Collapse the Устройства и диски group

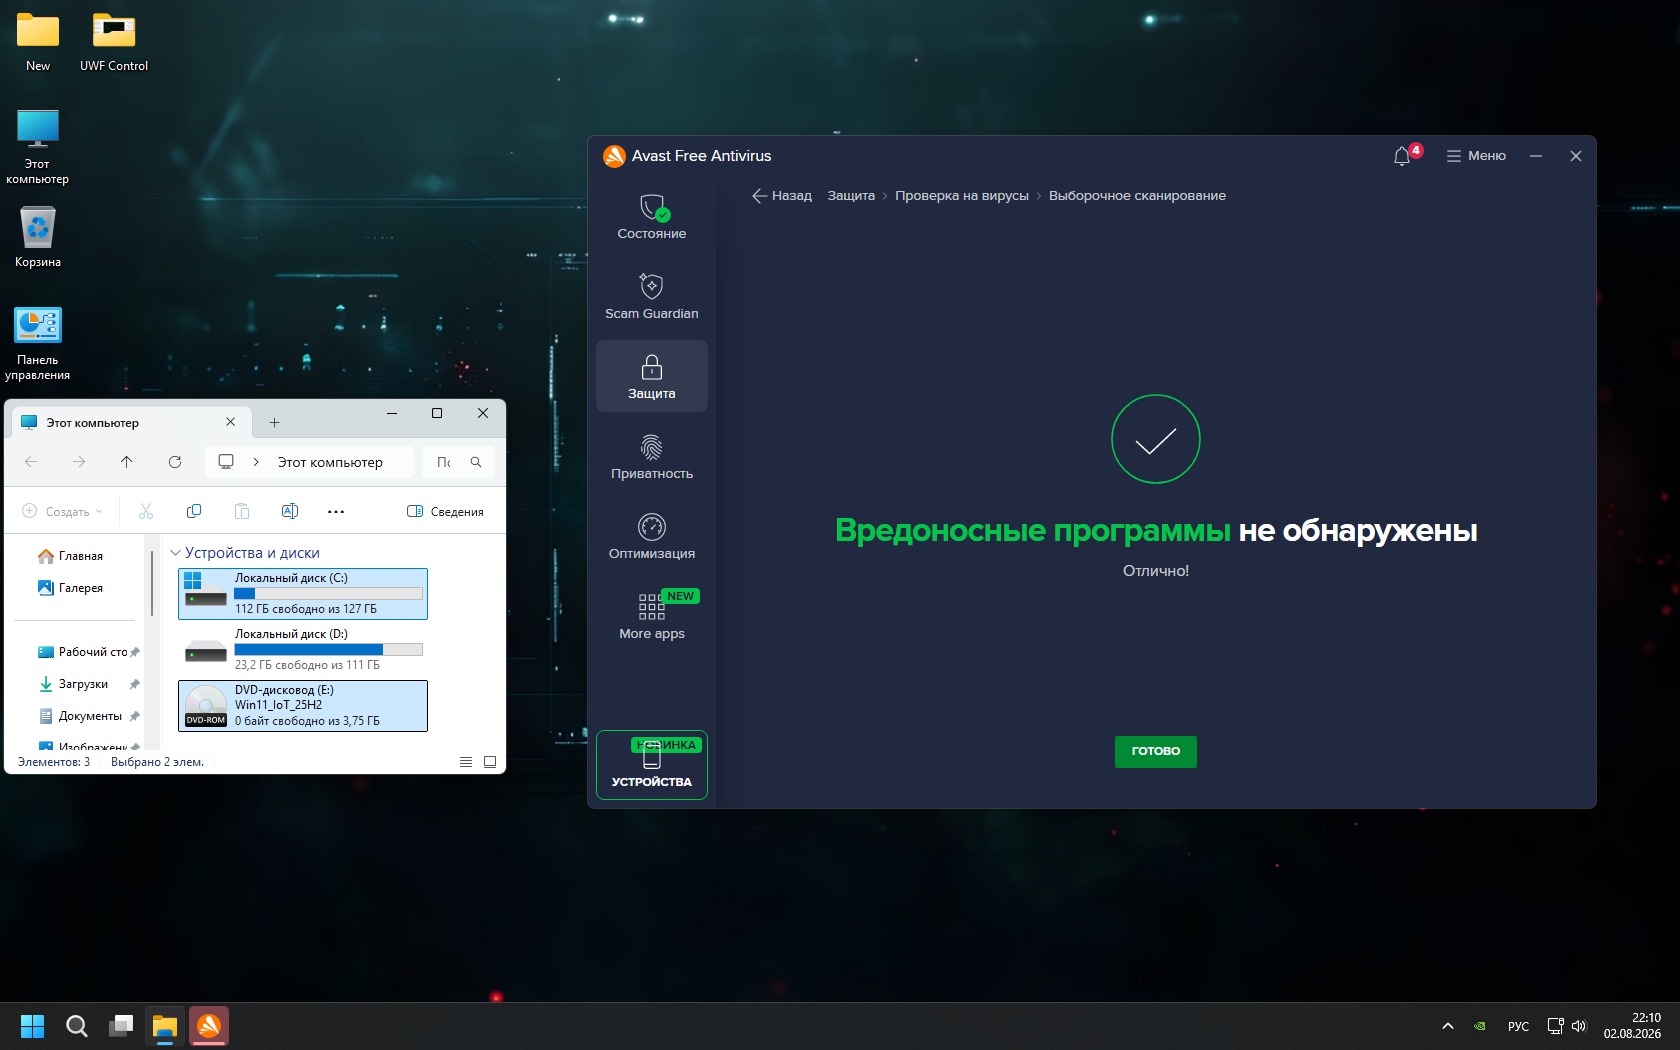(x=176, y=553)
